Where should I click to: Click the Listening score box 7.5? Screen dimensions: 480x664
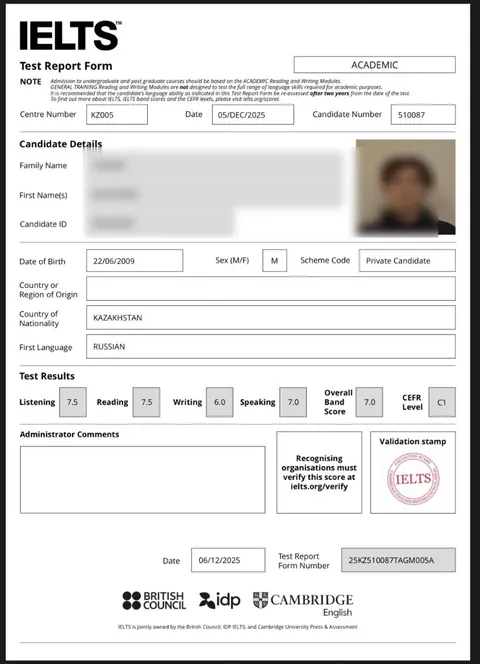73,402
